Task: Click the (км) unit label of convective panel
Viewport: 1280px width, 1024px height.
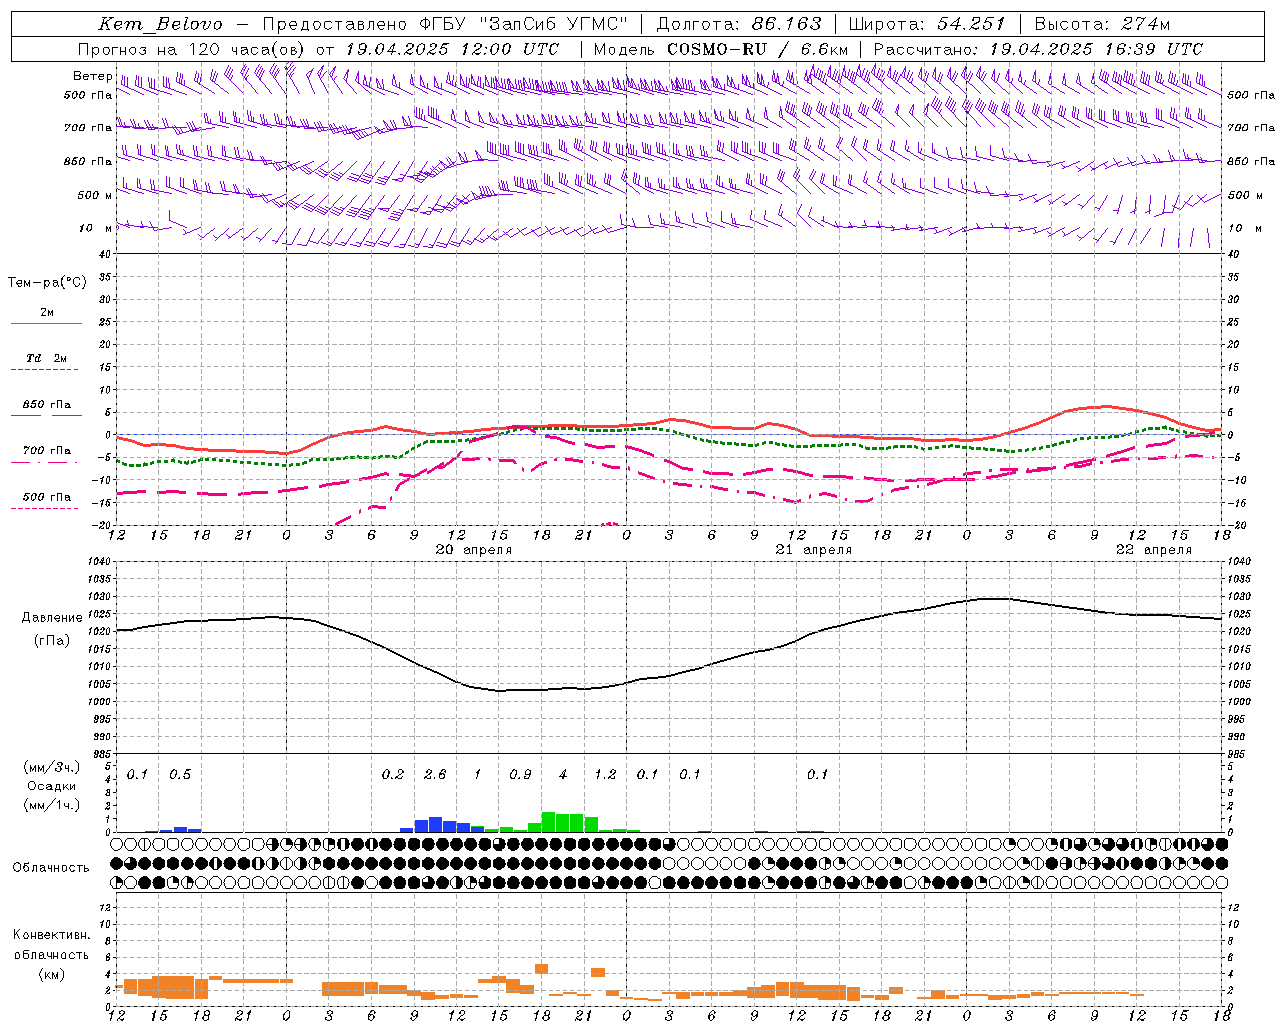Action: pyautogui.click(x=52, y=974)
